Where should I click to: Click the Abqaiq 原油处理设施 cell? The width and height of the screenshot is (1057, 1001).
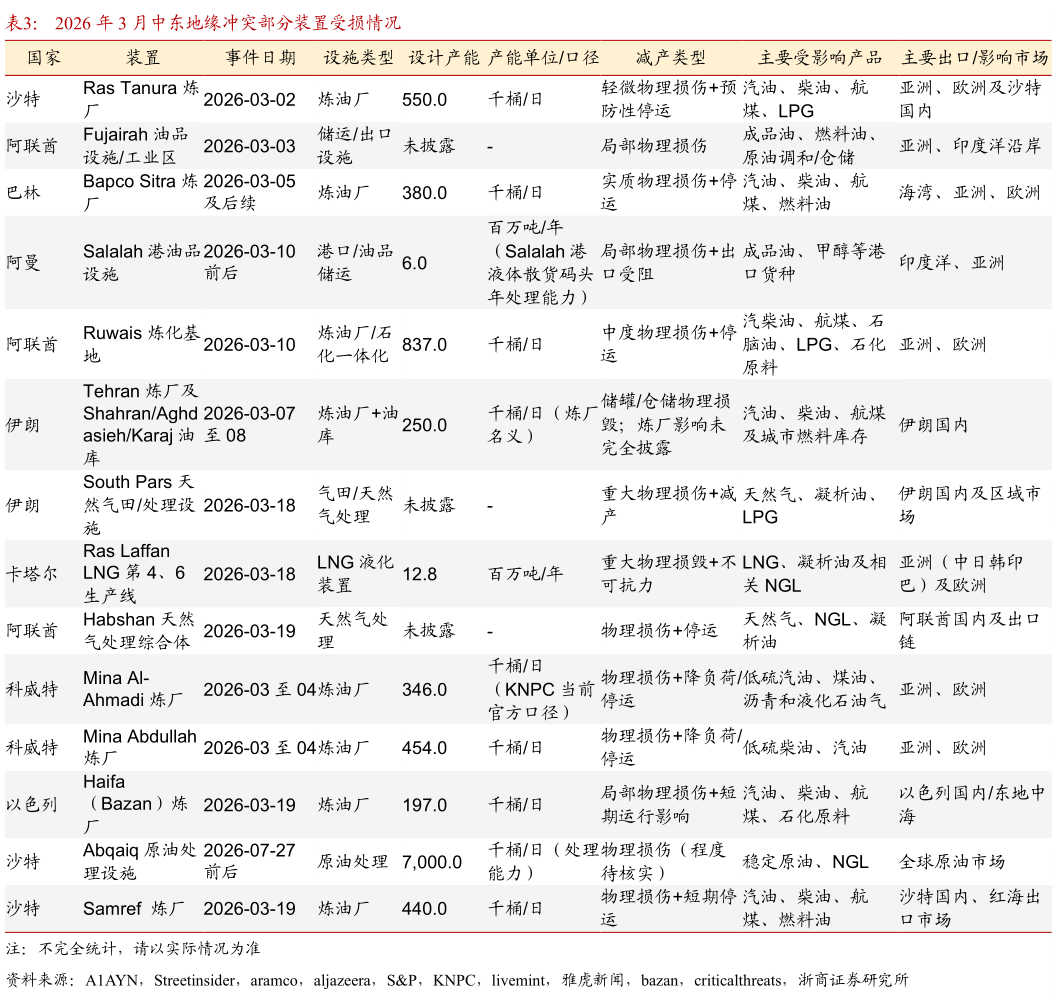(140, 861)
